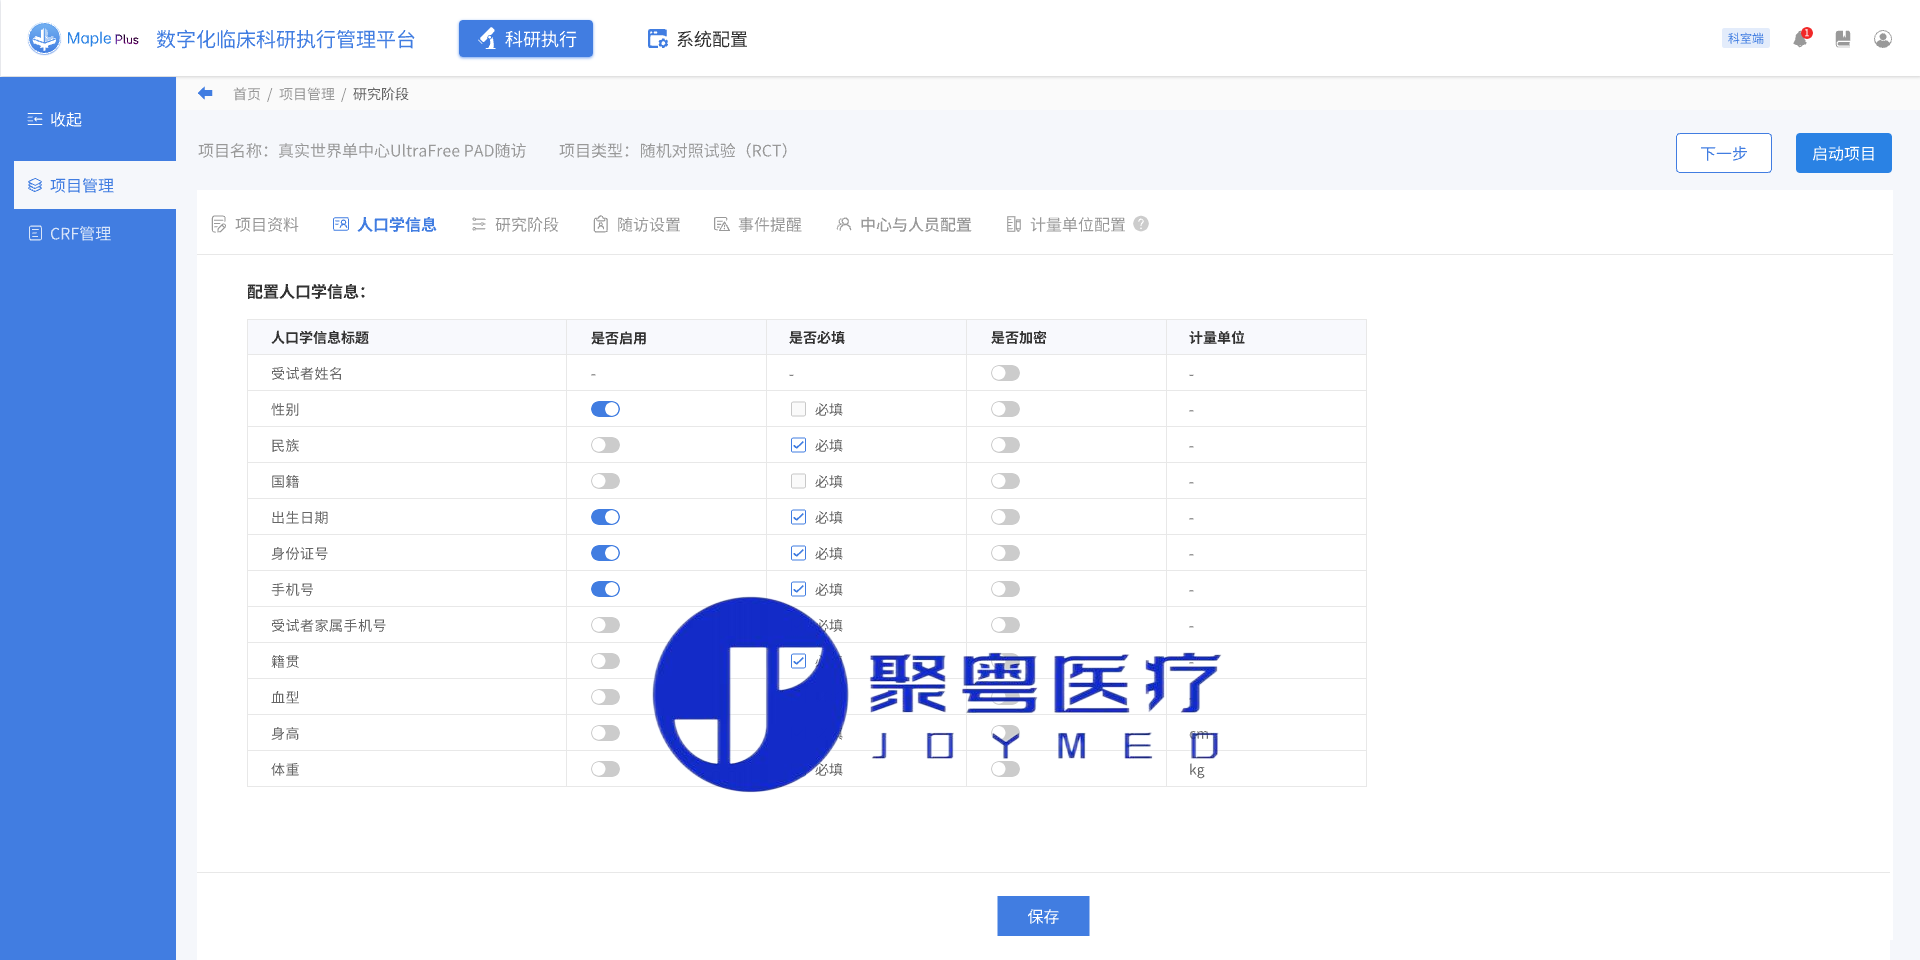Click the notification bell icon
The height and width of the screenshot is (960, 1920).
1800,39
